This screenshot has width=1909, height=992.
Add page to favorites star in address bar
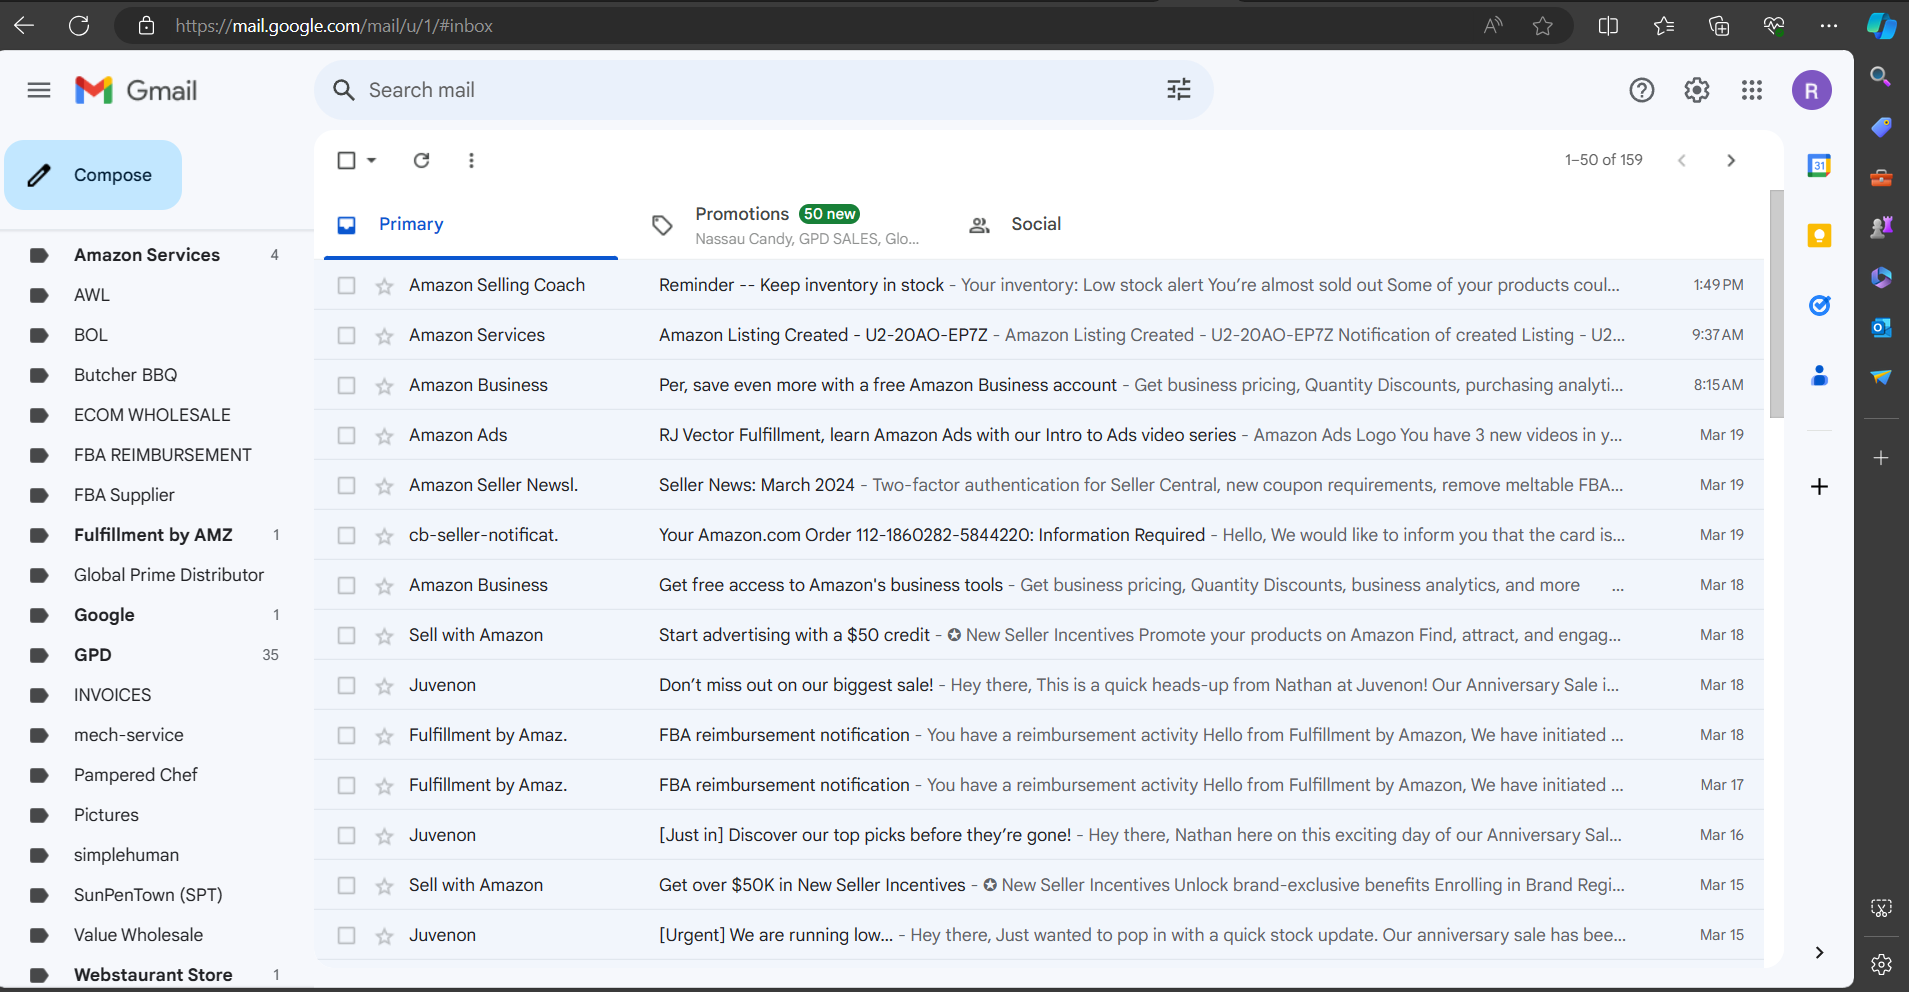(x=1543, y=26)
